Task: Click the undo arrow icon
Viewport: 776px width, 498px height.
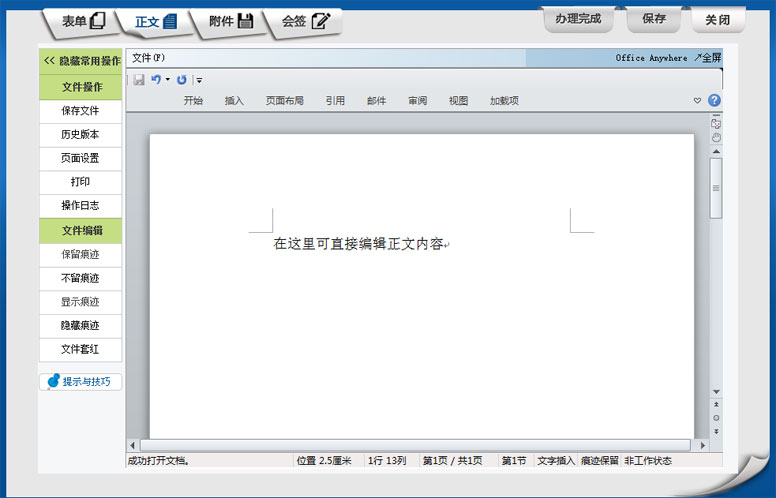Action: [156, 79]
